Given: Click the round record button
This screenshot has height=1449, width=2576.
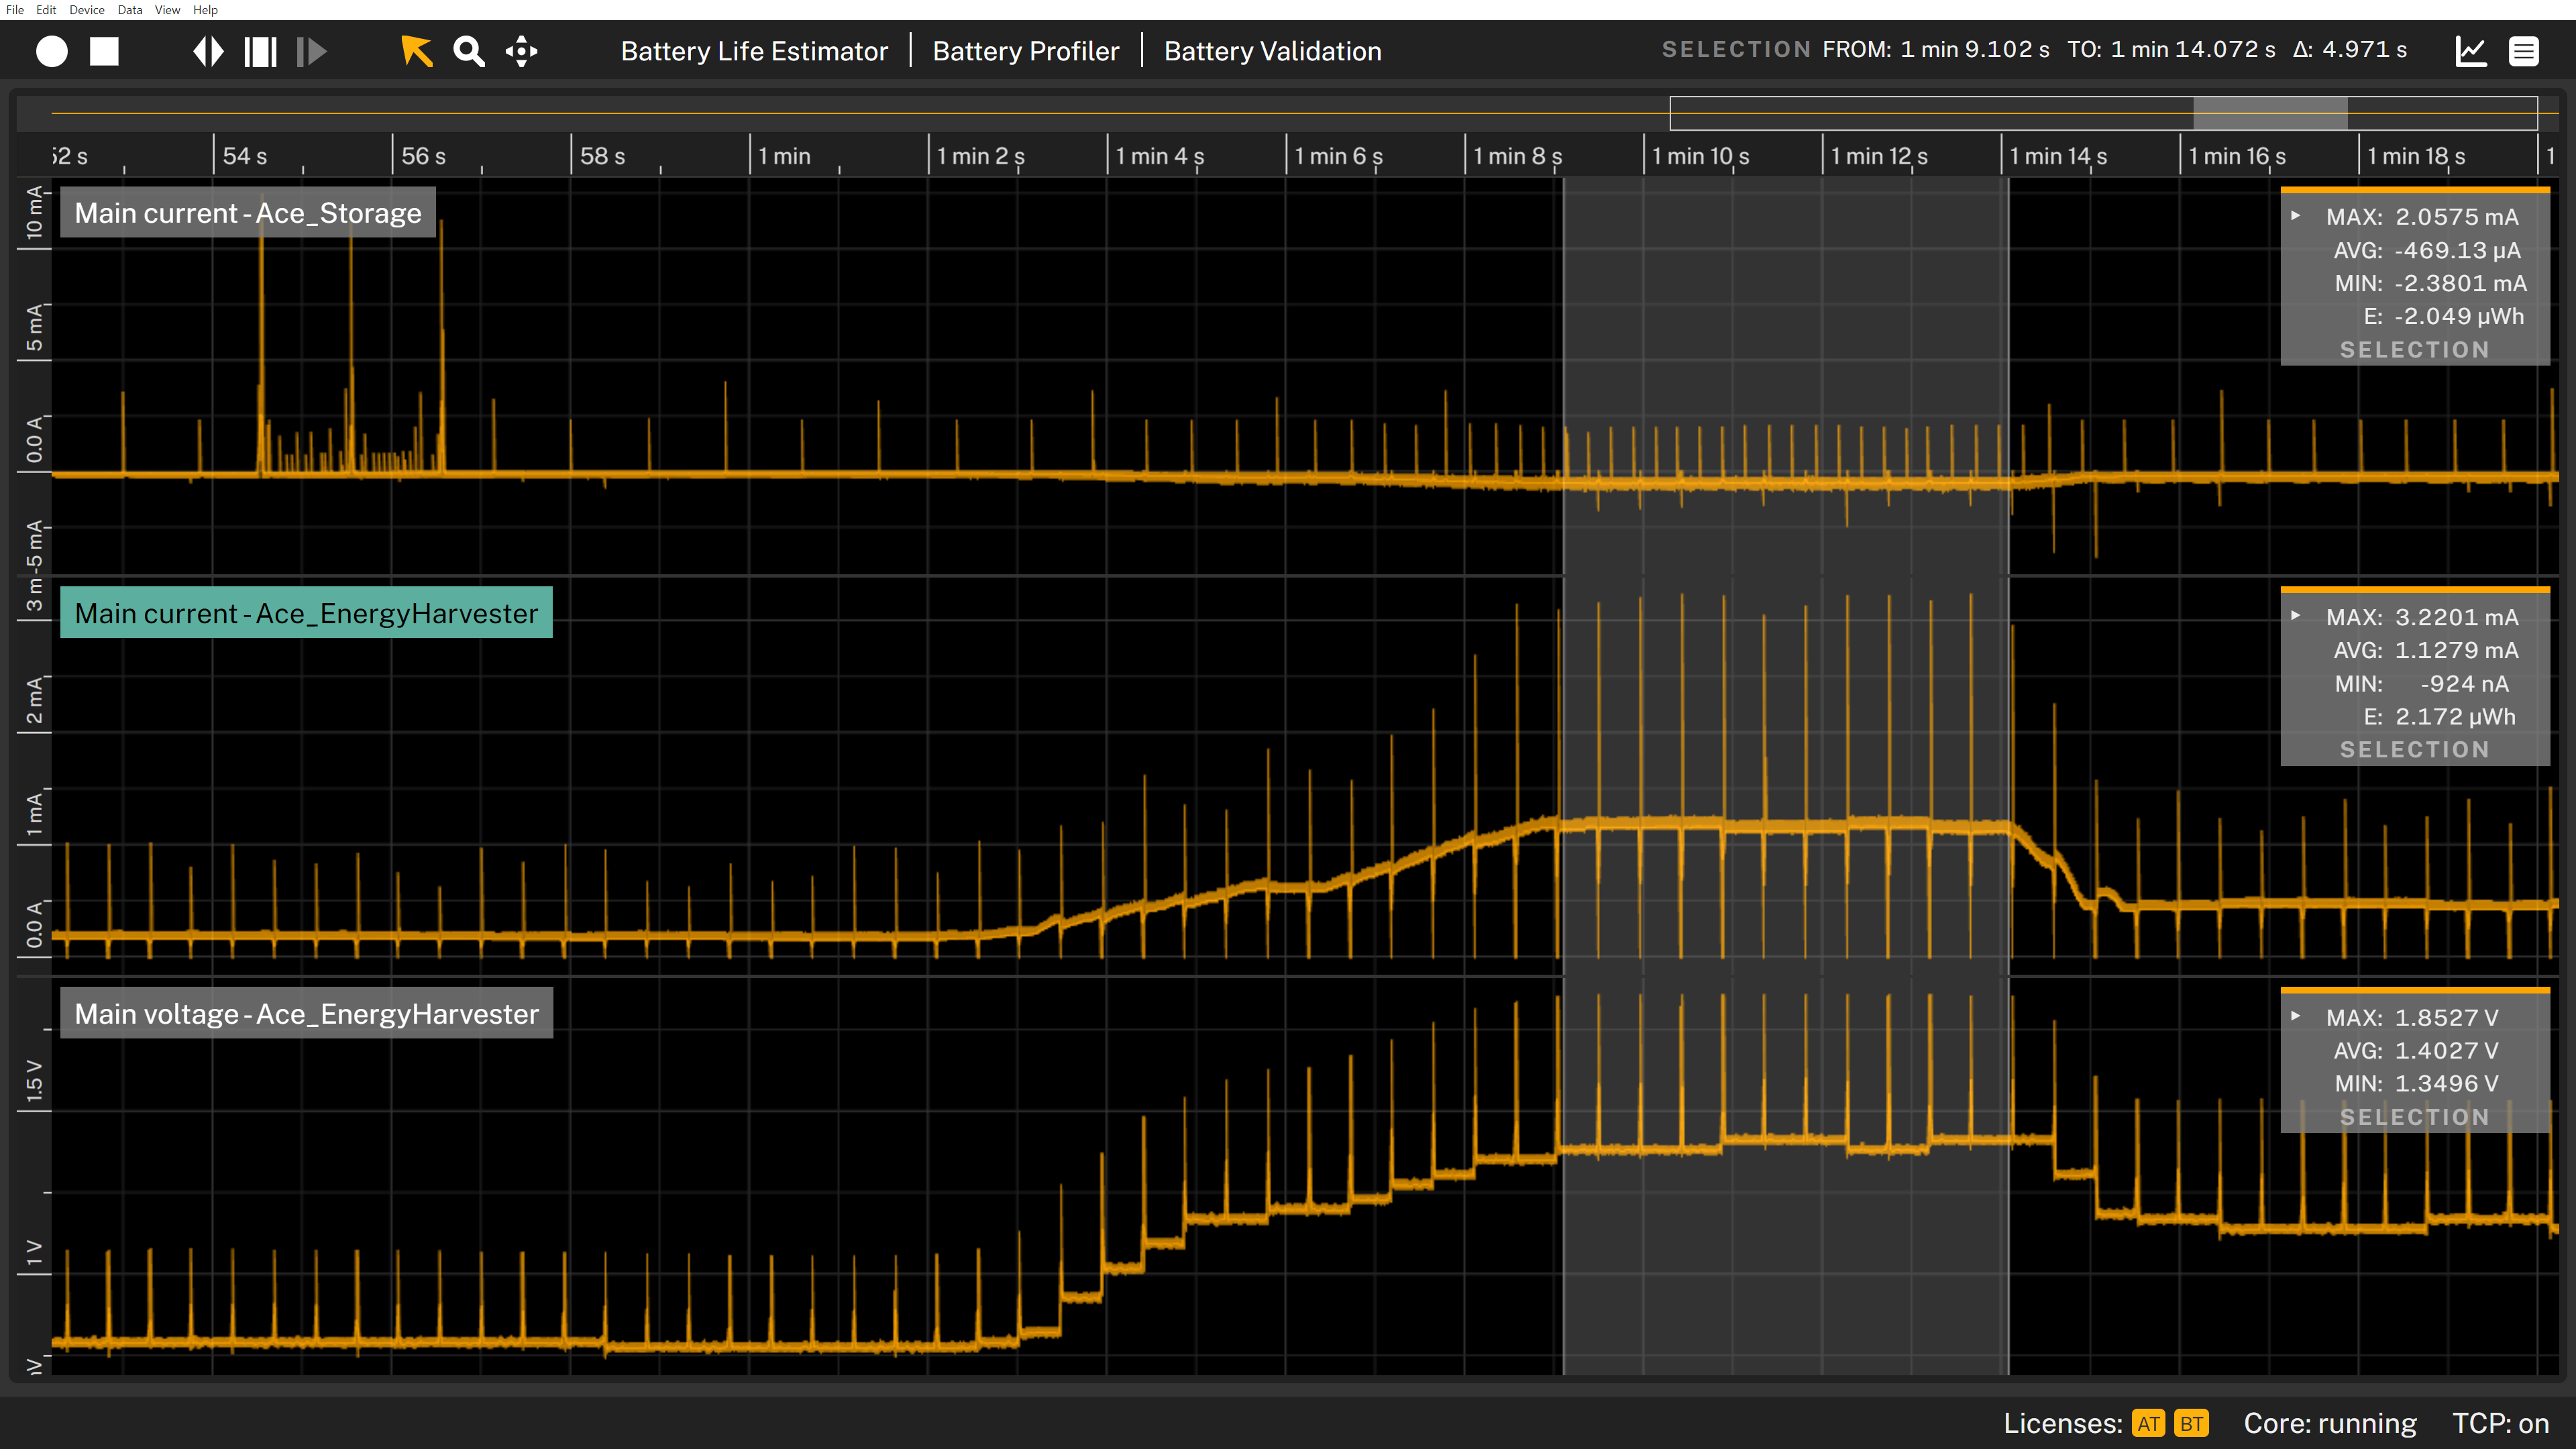Looking at the screenshot, I should tap(52, 51).
